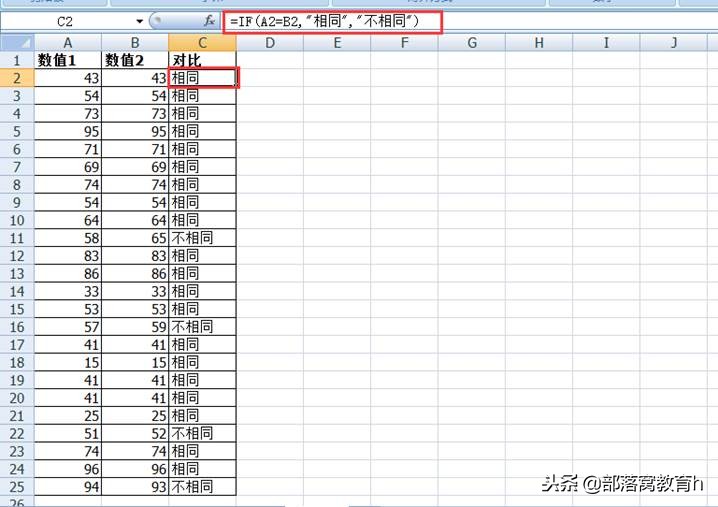Select row 5 header
Image resolution: width=718 pixels, height=507 pixels.
(17, 131)
